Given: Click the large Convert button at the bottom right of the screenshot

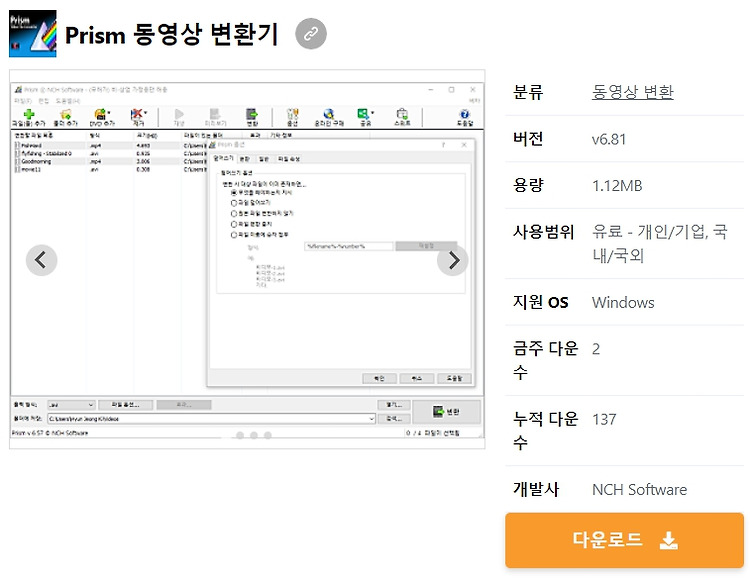Looking at the screenshot, I should point(447,412).
